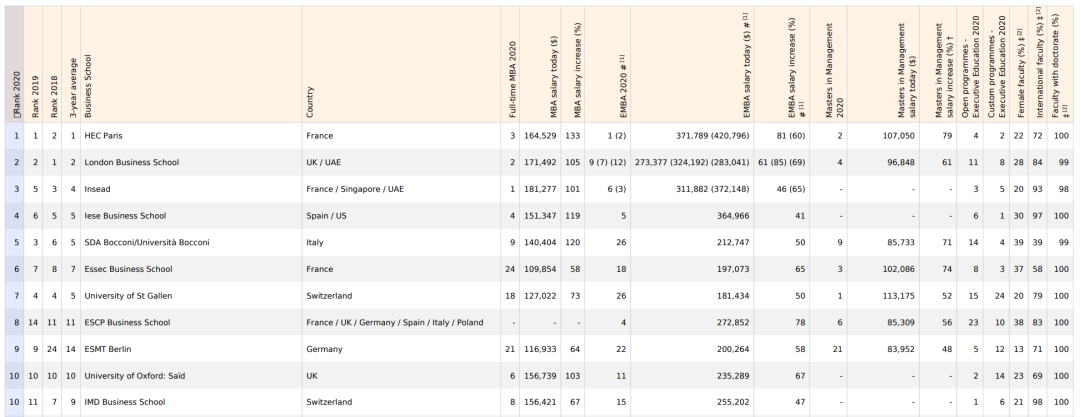This screenshot has width=1080, height=417.
Task: Click EMBA salary increase cell 81 (60)
Action: pyautogui.click(x=781, y=136)
